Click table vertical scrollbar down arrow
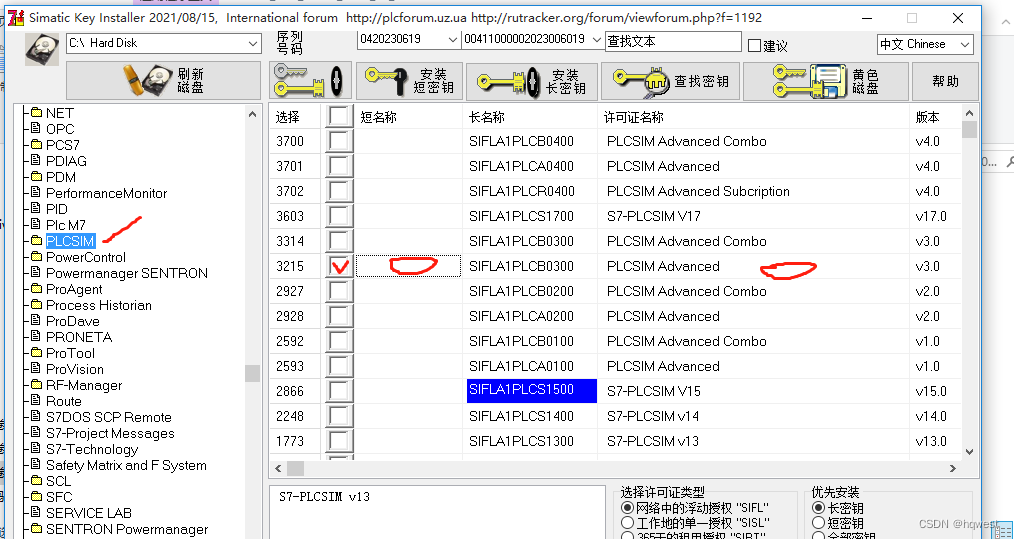The width and height of the screenshot is (1014, 539). [969, 452]
